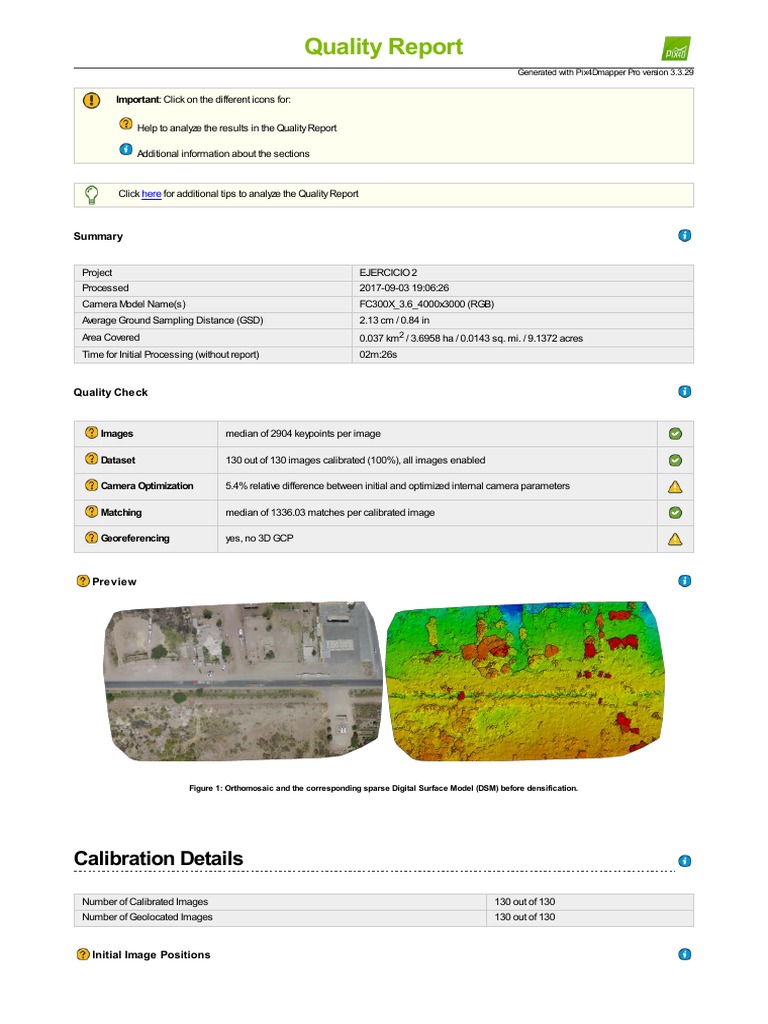Screen dimensions: 768x1024
Task: Click the info icon of the Summary section
Action: pyautogui.click(x=684, y=236)
